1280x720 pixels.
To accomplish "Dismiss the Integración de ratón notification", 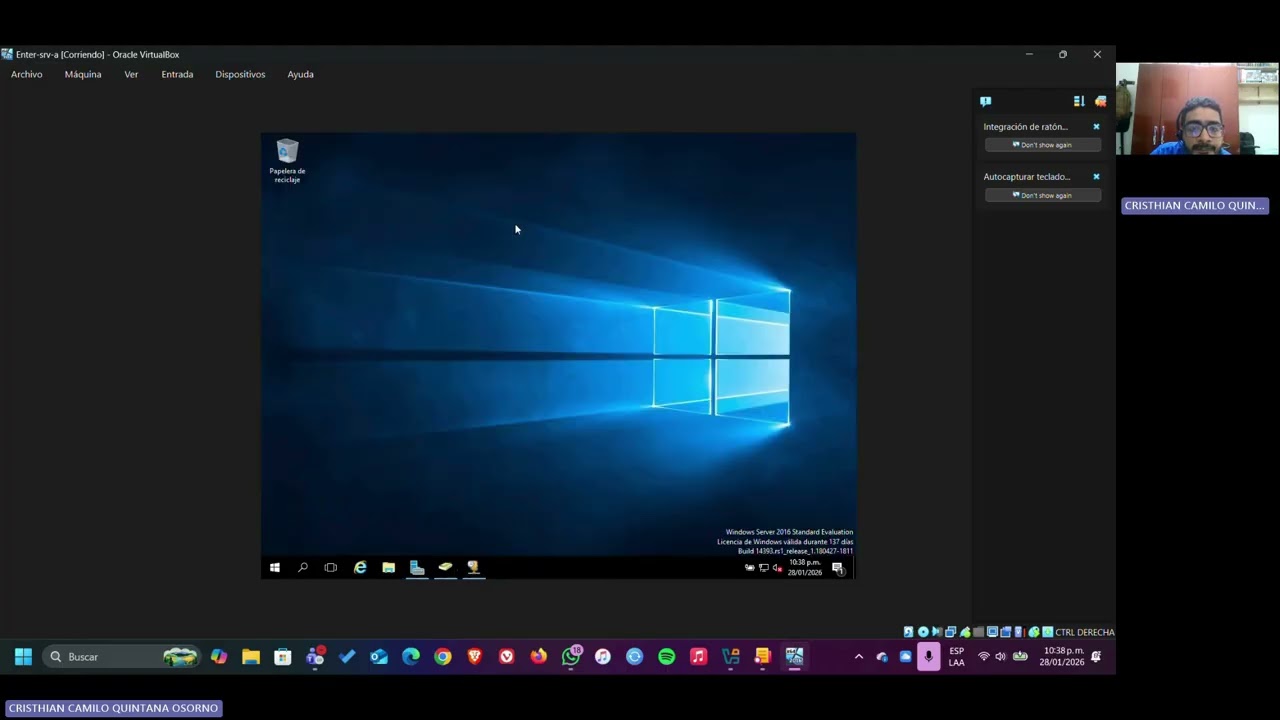I will (x=1096, y=127).
